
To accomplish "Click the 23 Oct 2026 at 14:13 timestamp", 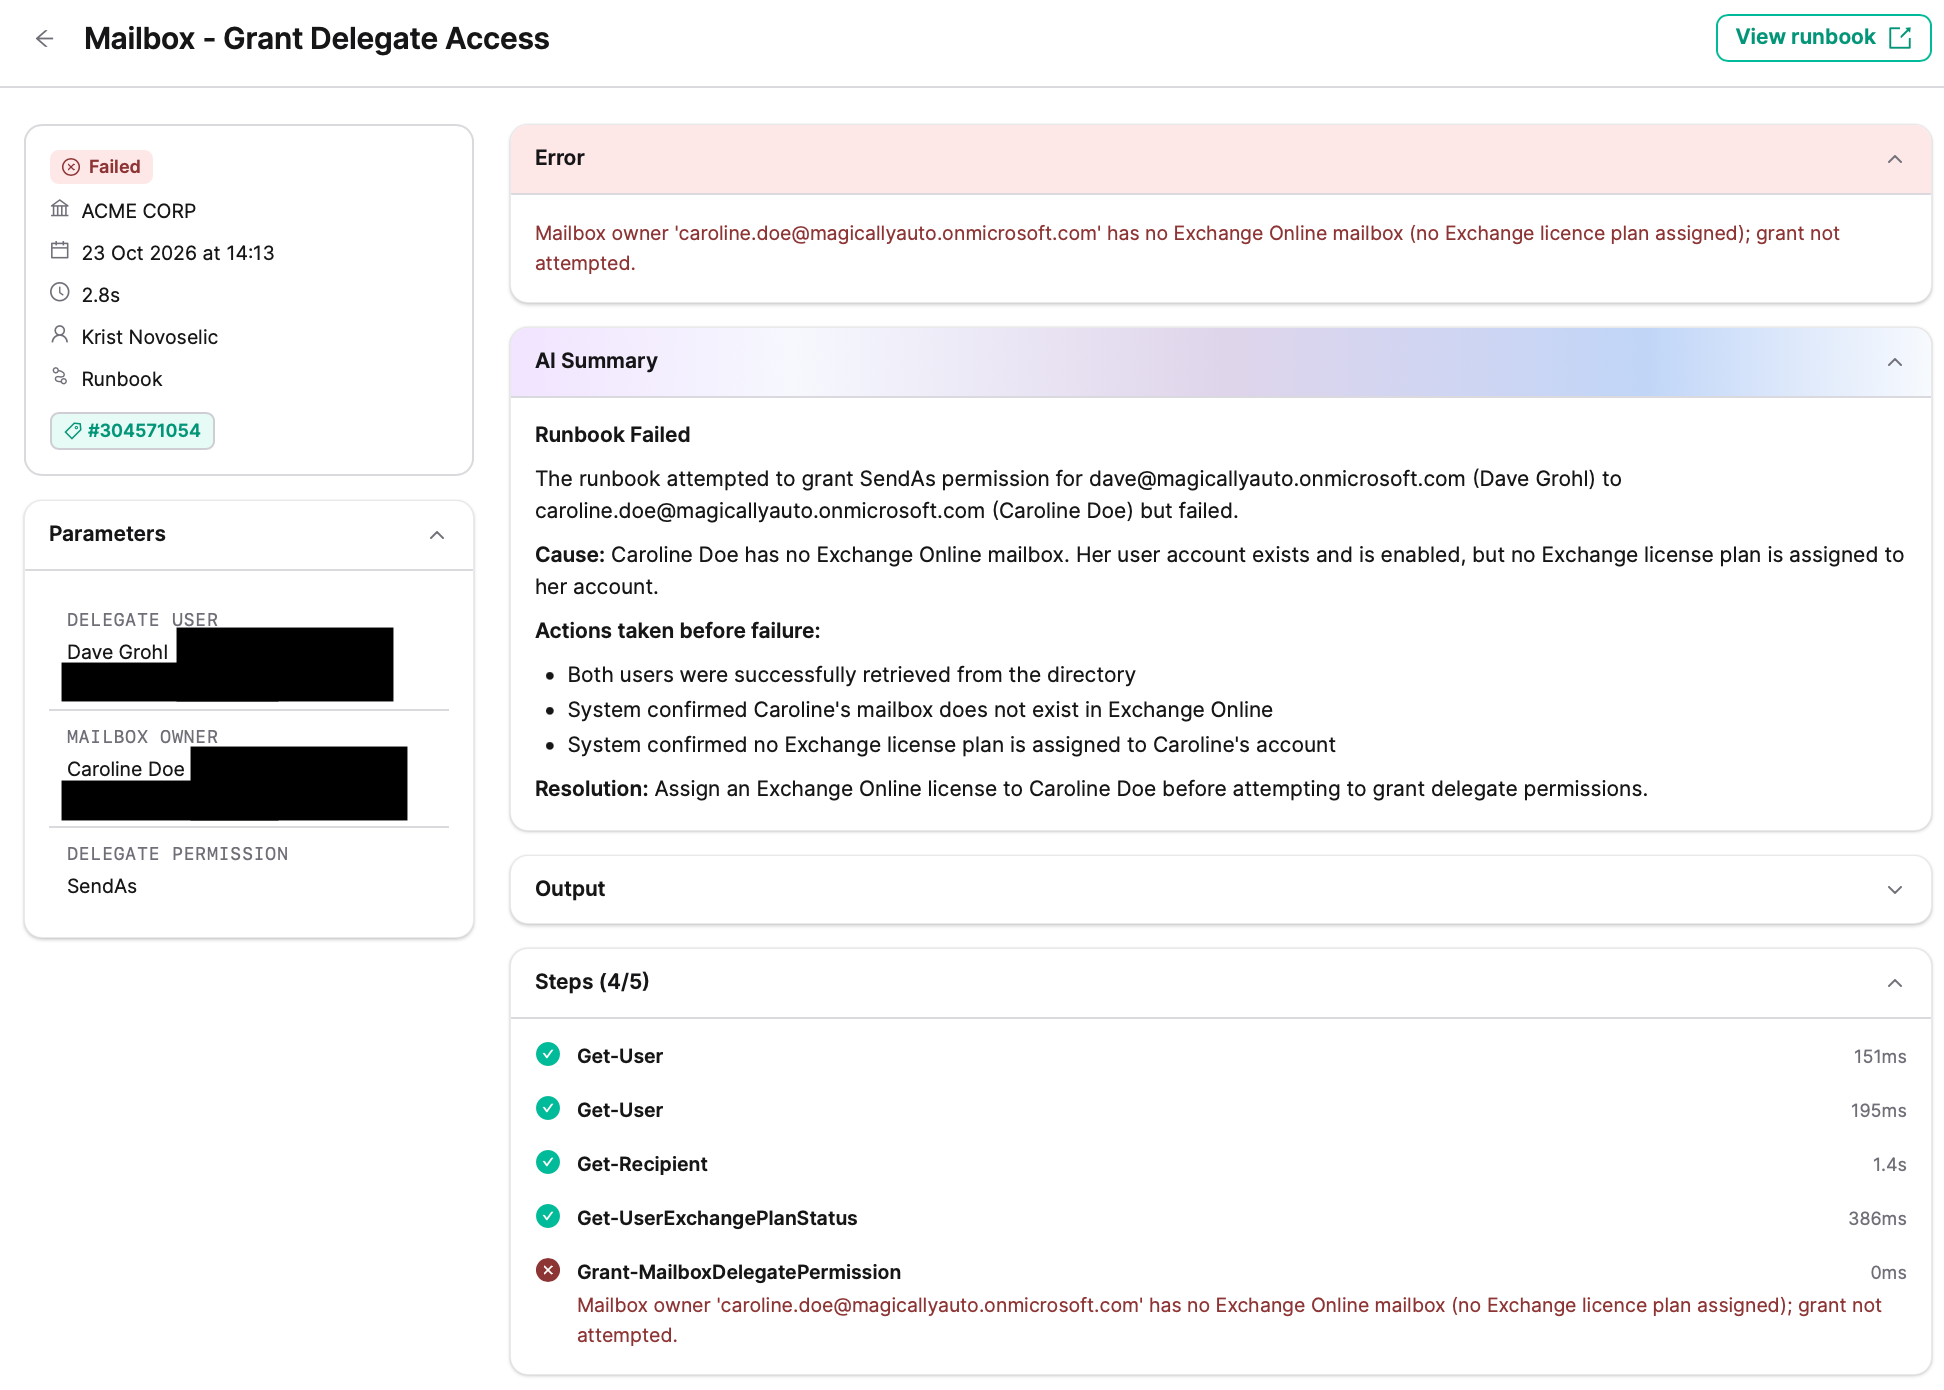I will [x=178, y=253].
